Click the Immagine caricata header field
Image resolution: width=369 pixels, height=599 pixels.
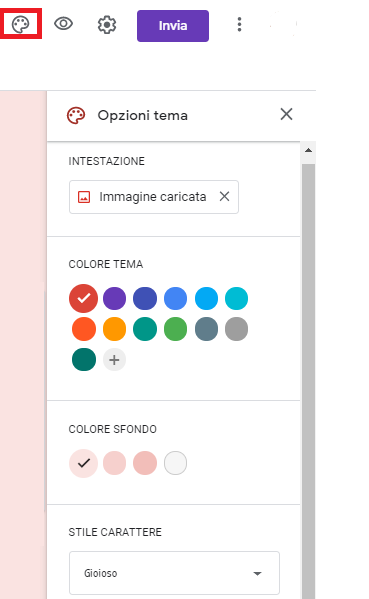coord(154,197)
